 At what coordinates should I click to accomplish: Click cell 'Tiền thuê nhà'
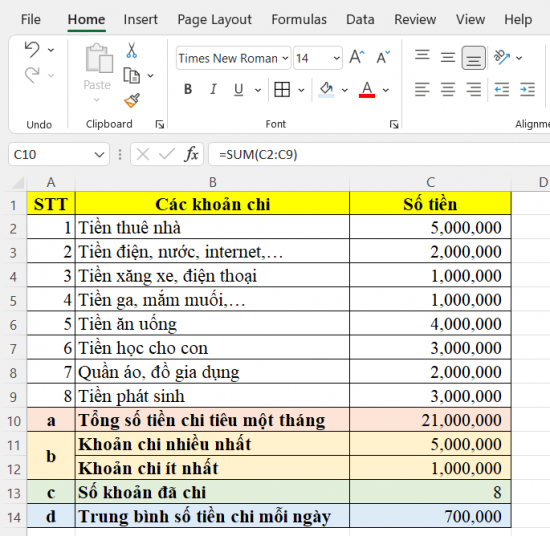(x=212, y=227)
